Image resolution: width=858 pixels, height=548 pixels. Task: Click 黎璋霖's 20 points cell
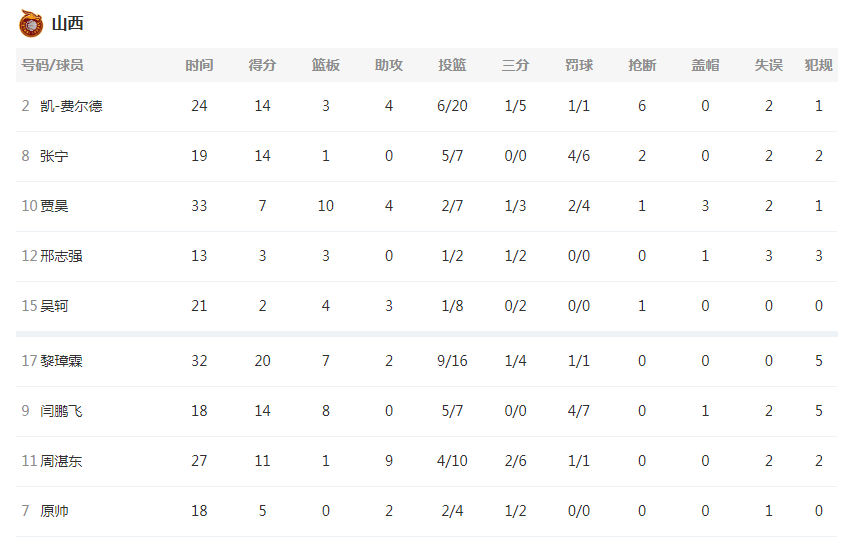click(262, 361)
